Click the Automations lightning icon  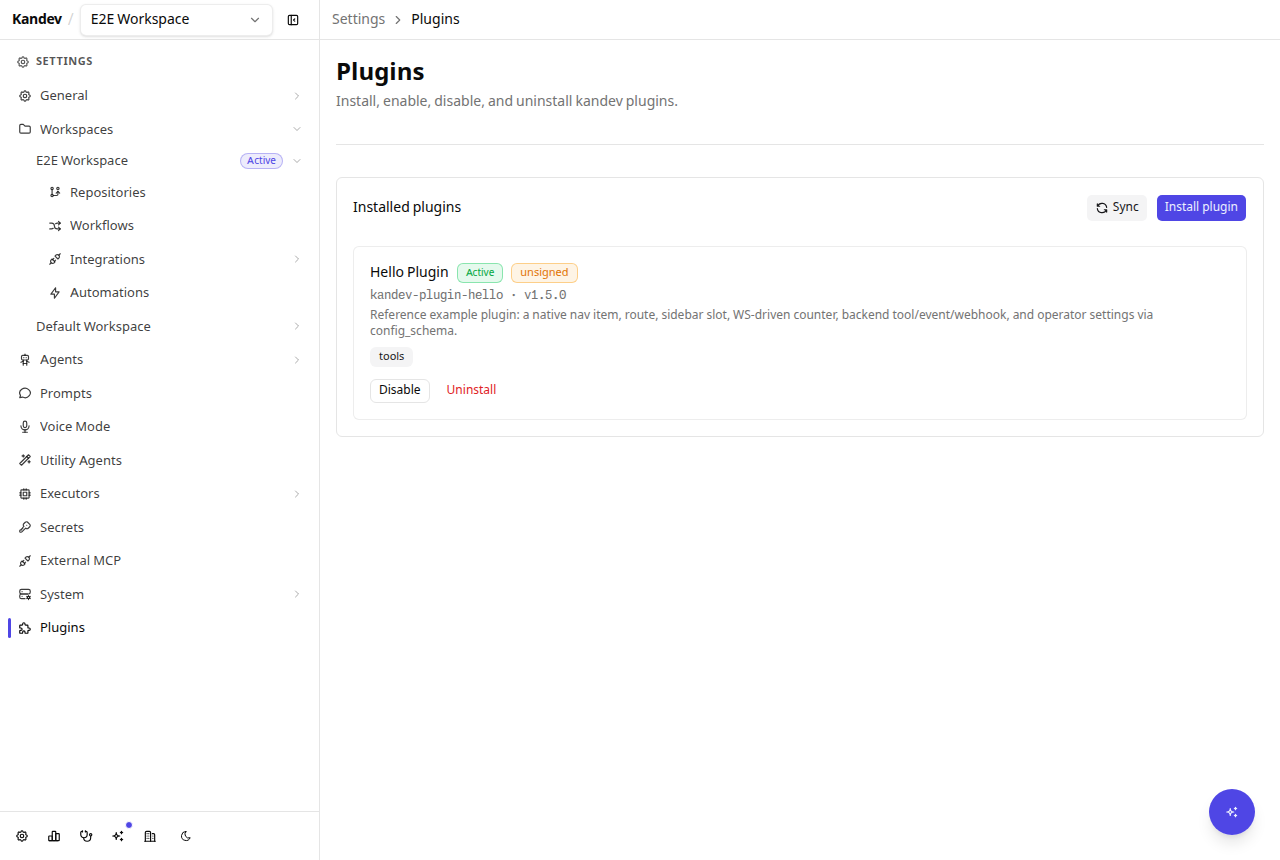pyautogui.click(x=55, y=293)
